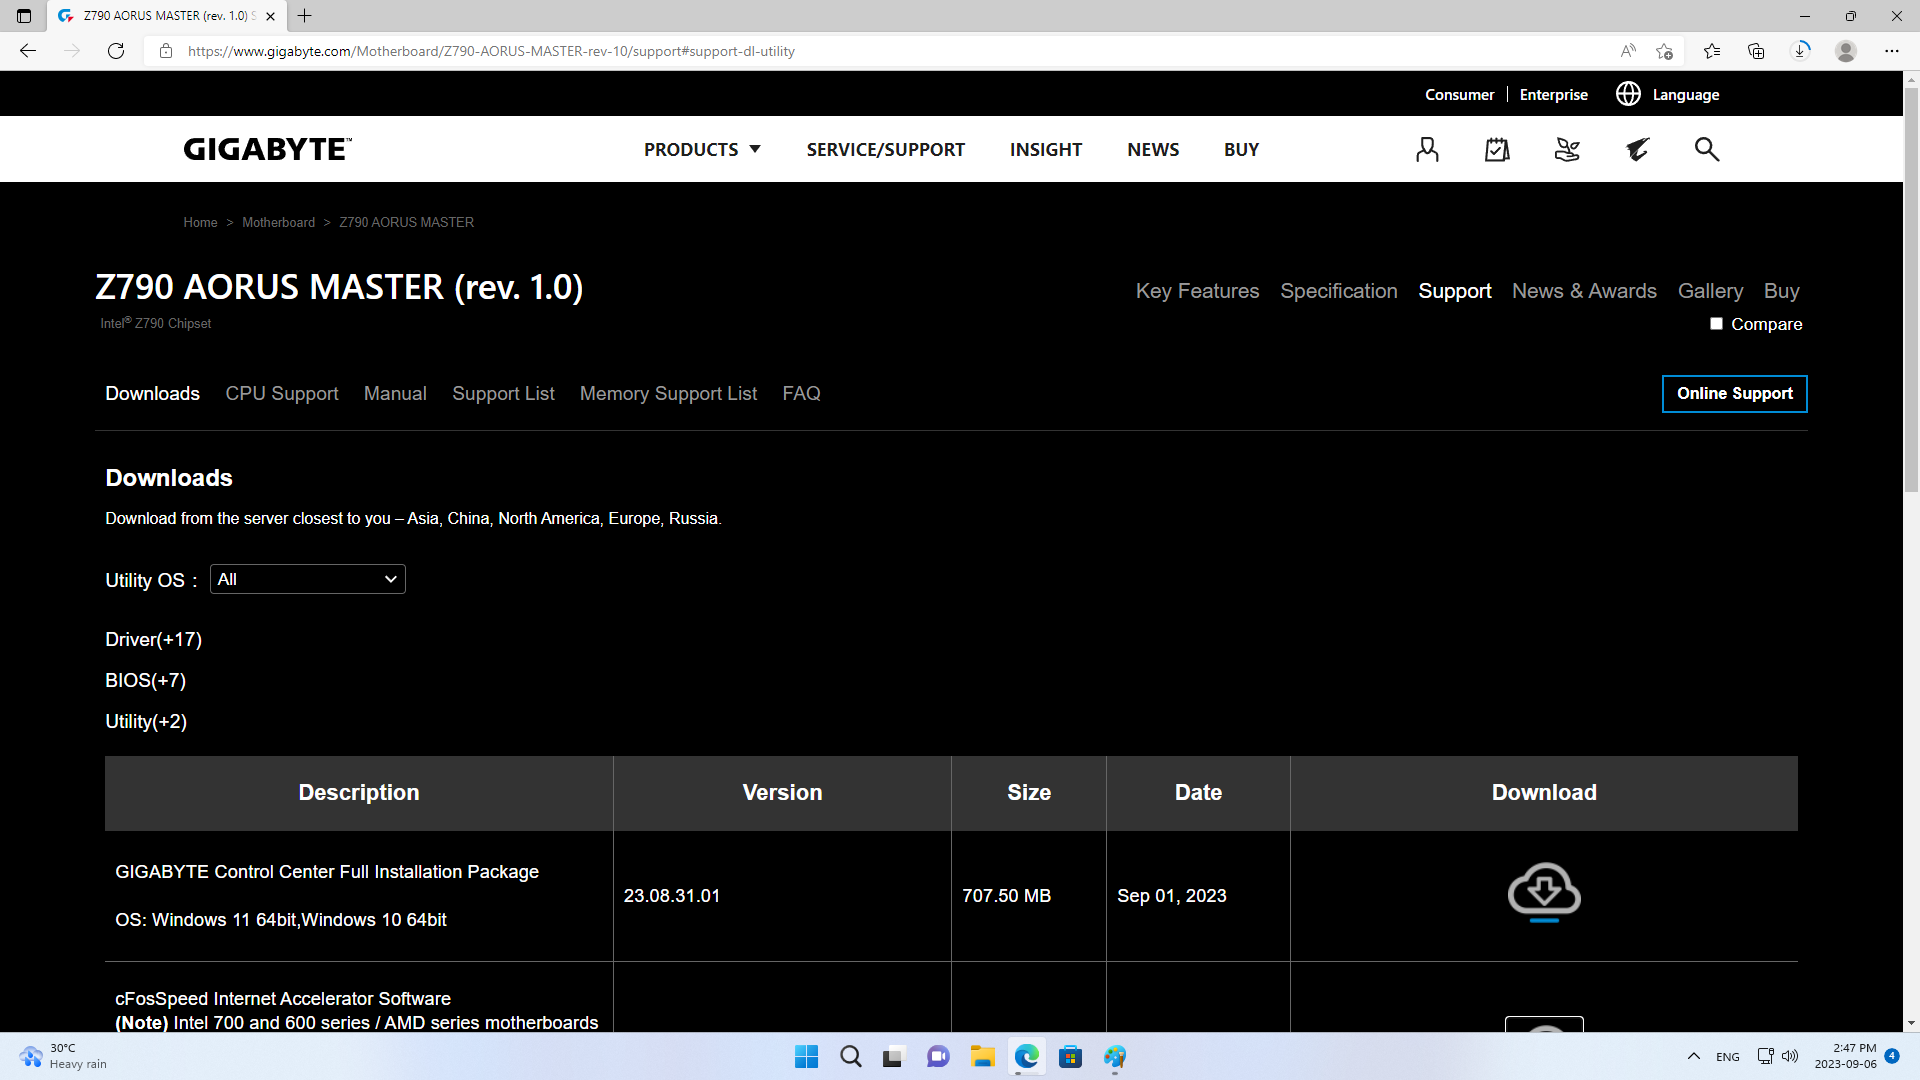Click the page vertical scrollbar thumb
1920x1080 pixels.
1911,290
